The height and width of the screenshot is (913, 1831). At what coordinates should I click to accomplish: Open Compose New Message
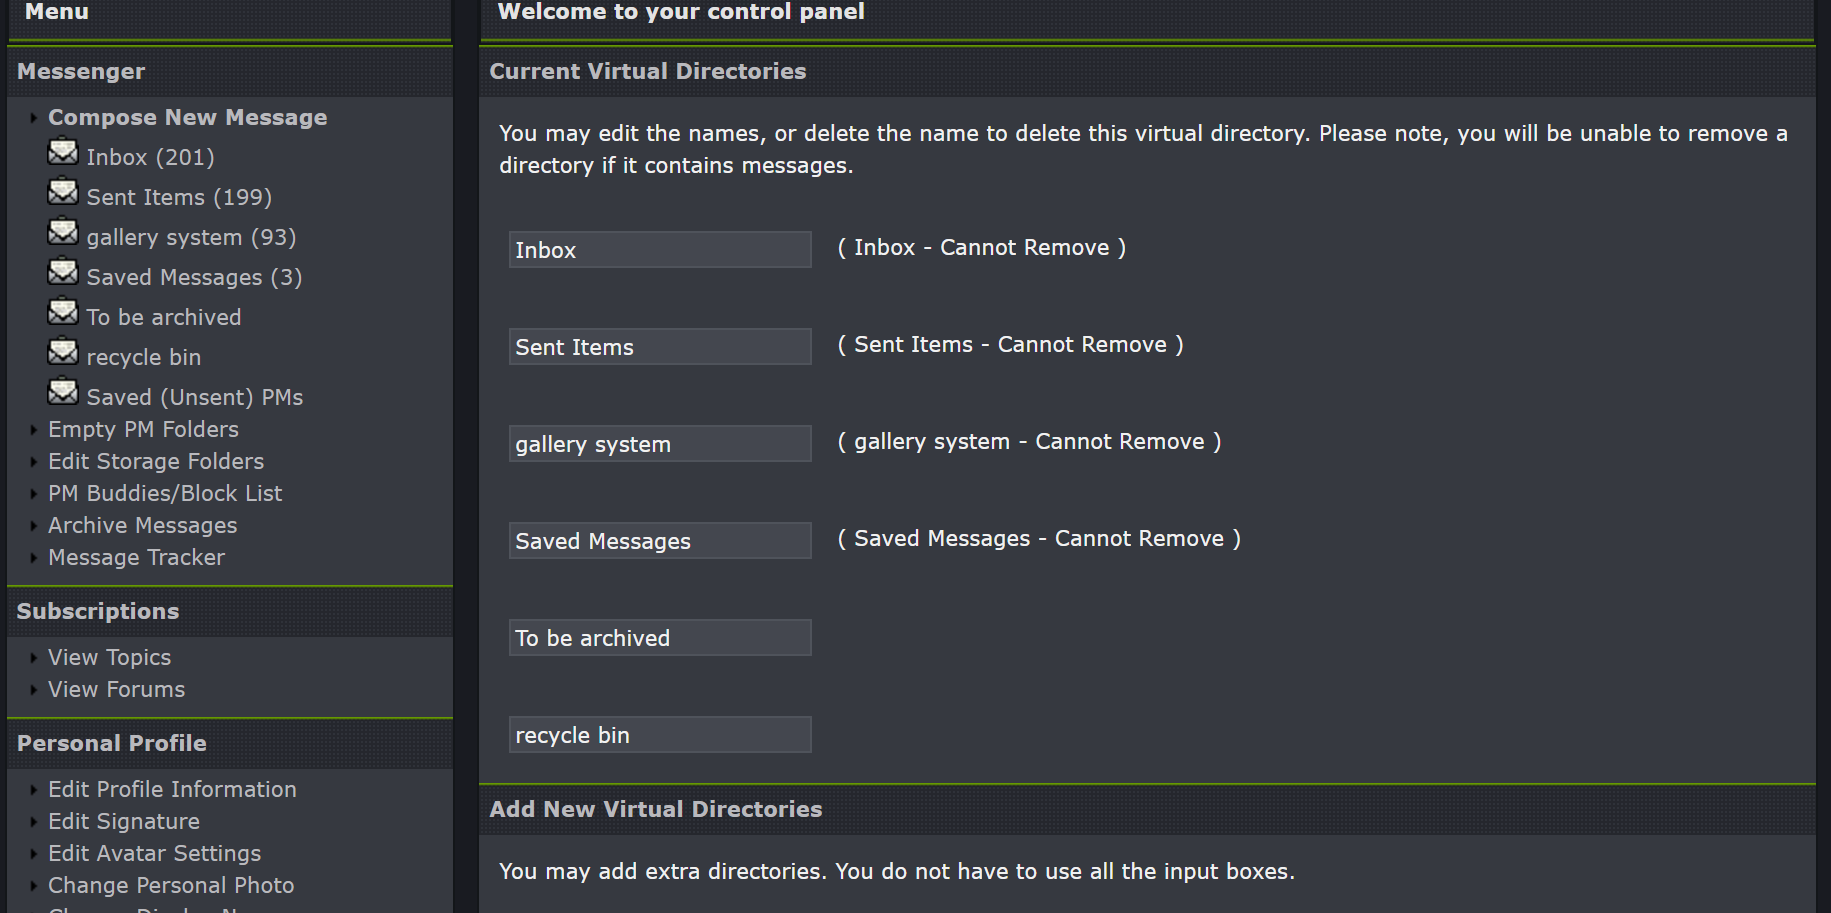[188, 117]
